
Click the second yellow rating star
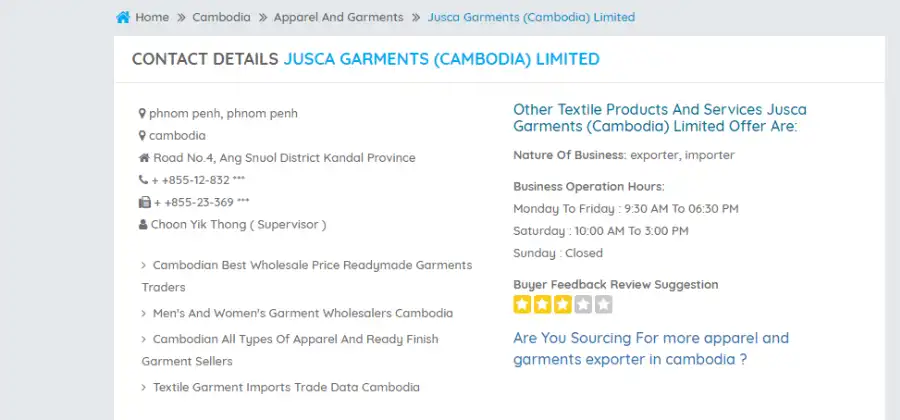pyautogui.click(x=542, y=304)
